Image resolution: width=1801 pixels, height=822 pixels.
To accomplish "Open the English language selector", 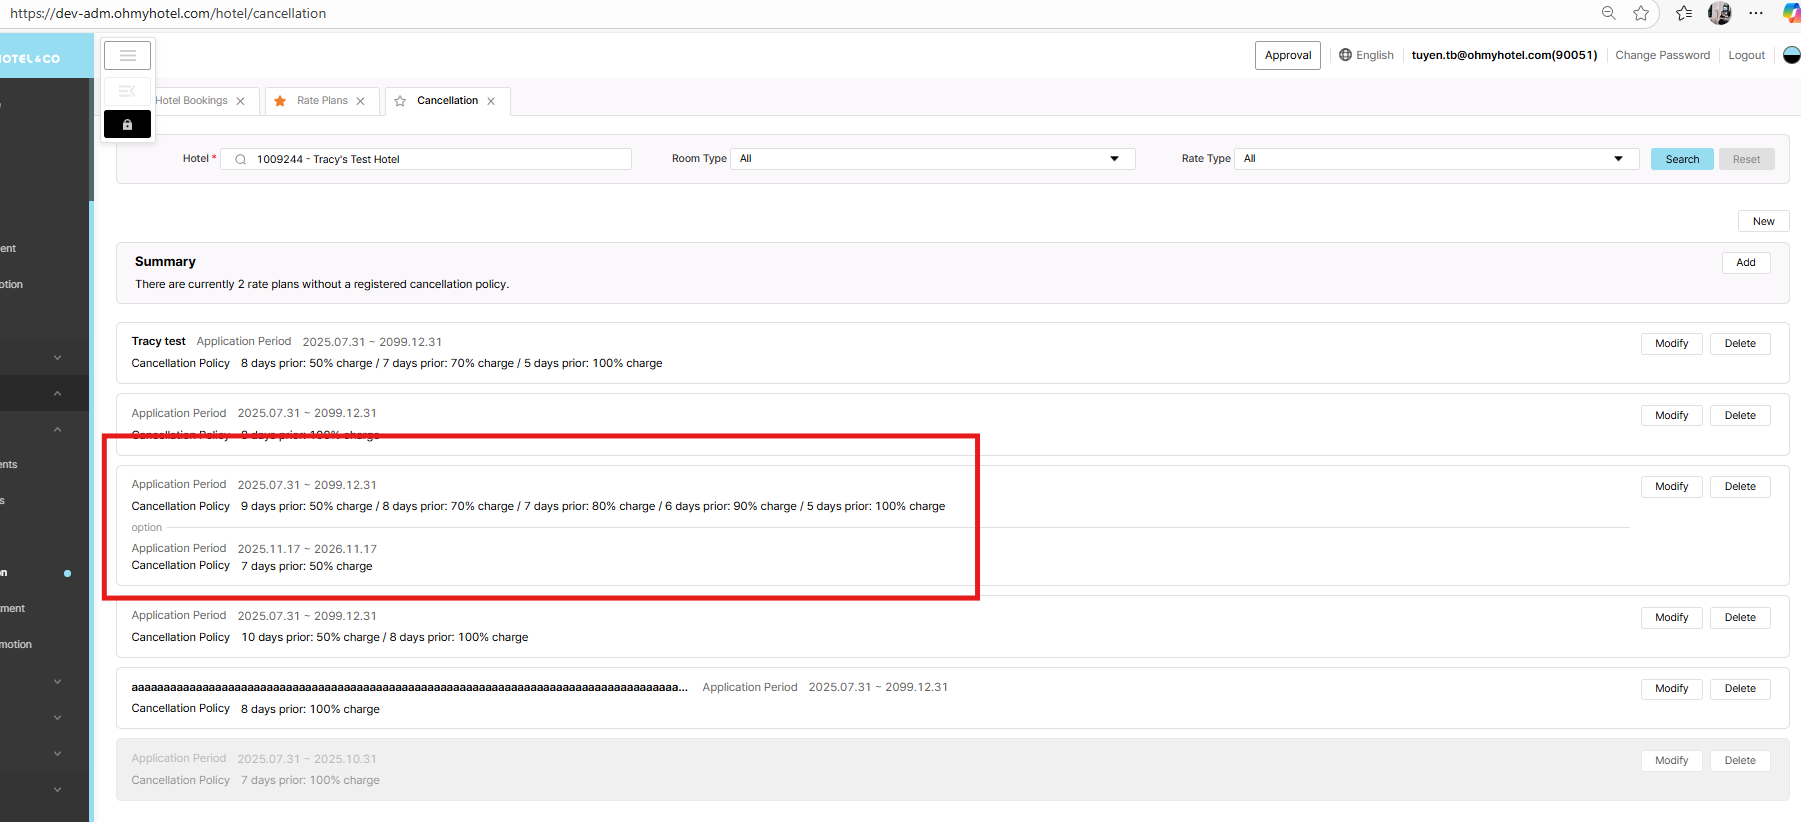I will (1366, 55).
